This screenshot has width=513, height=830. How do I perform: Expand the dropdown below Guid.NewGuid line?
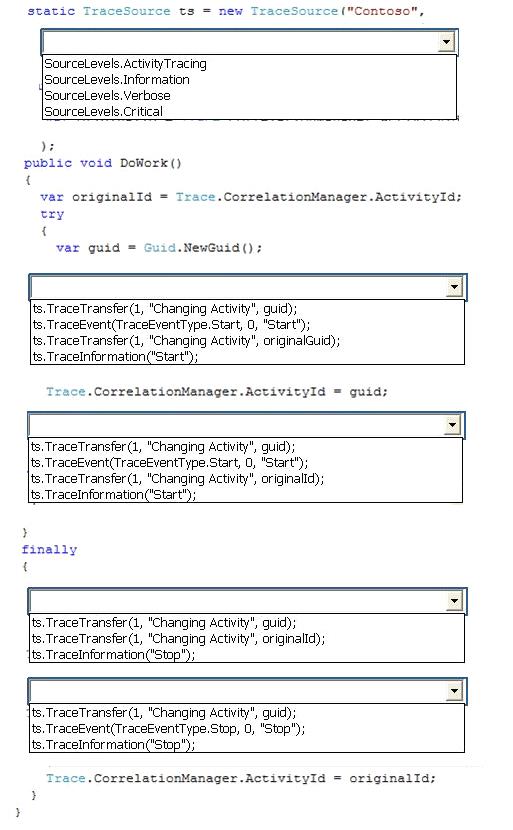454,287
